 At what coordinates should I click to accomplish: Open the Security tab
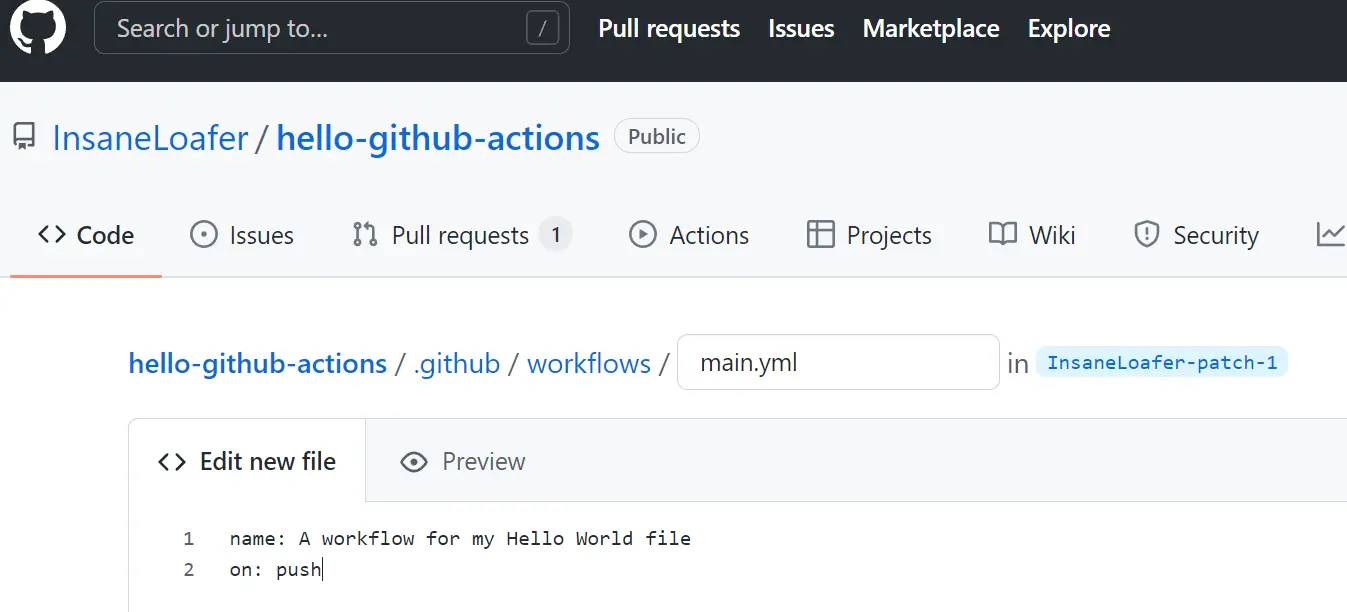[x=1196, y=235]
